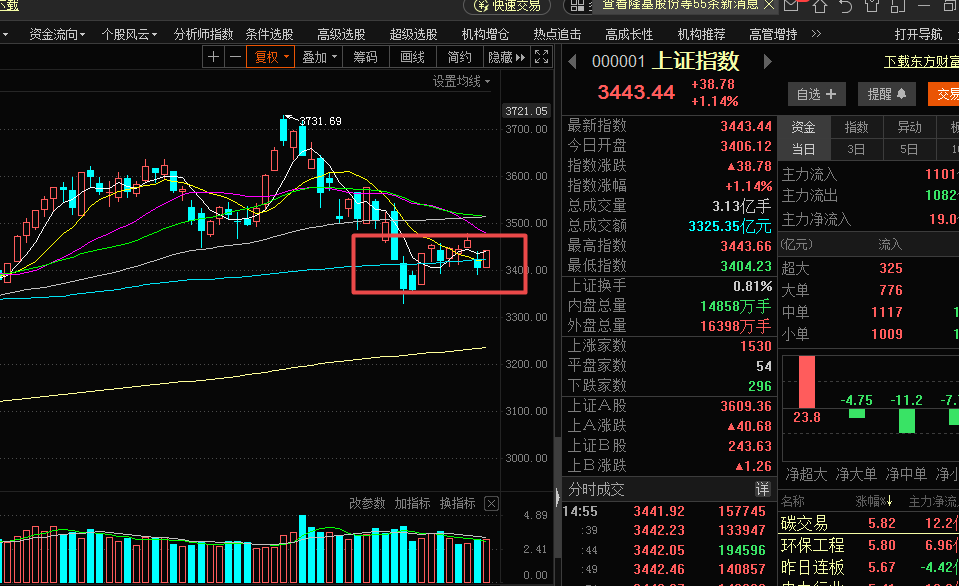This screenshot has height=586, width=959.
Task: Add index with 自选 + button
Action: click(816, 94)
